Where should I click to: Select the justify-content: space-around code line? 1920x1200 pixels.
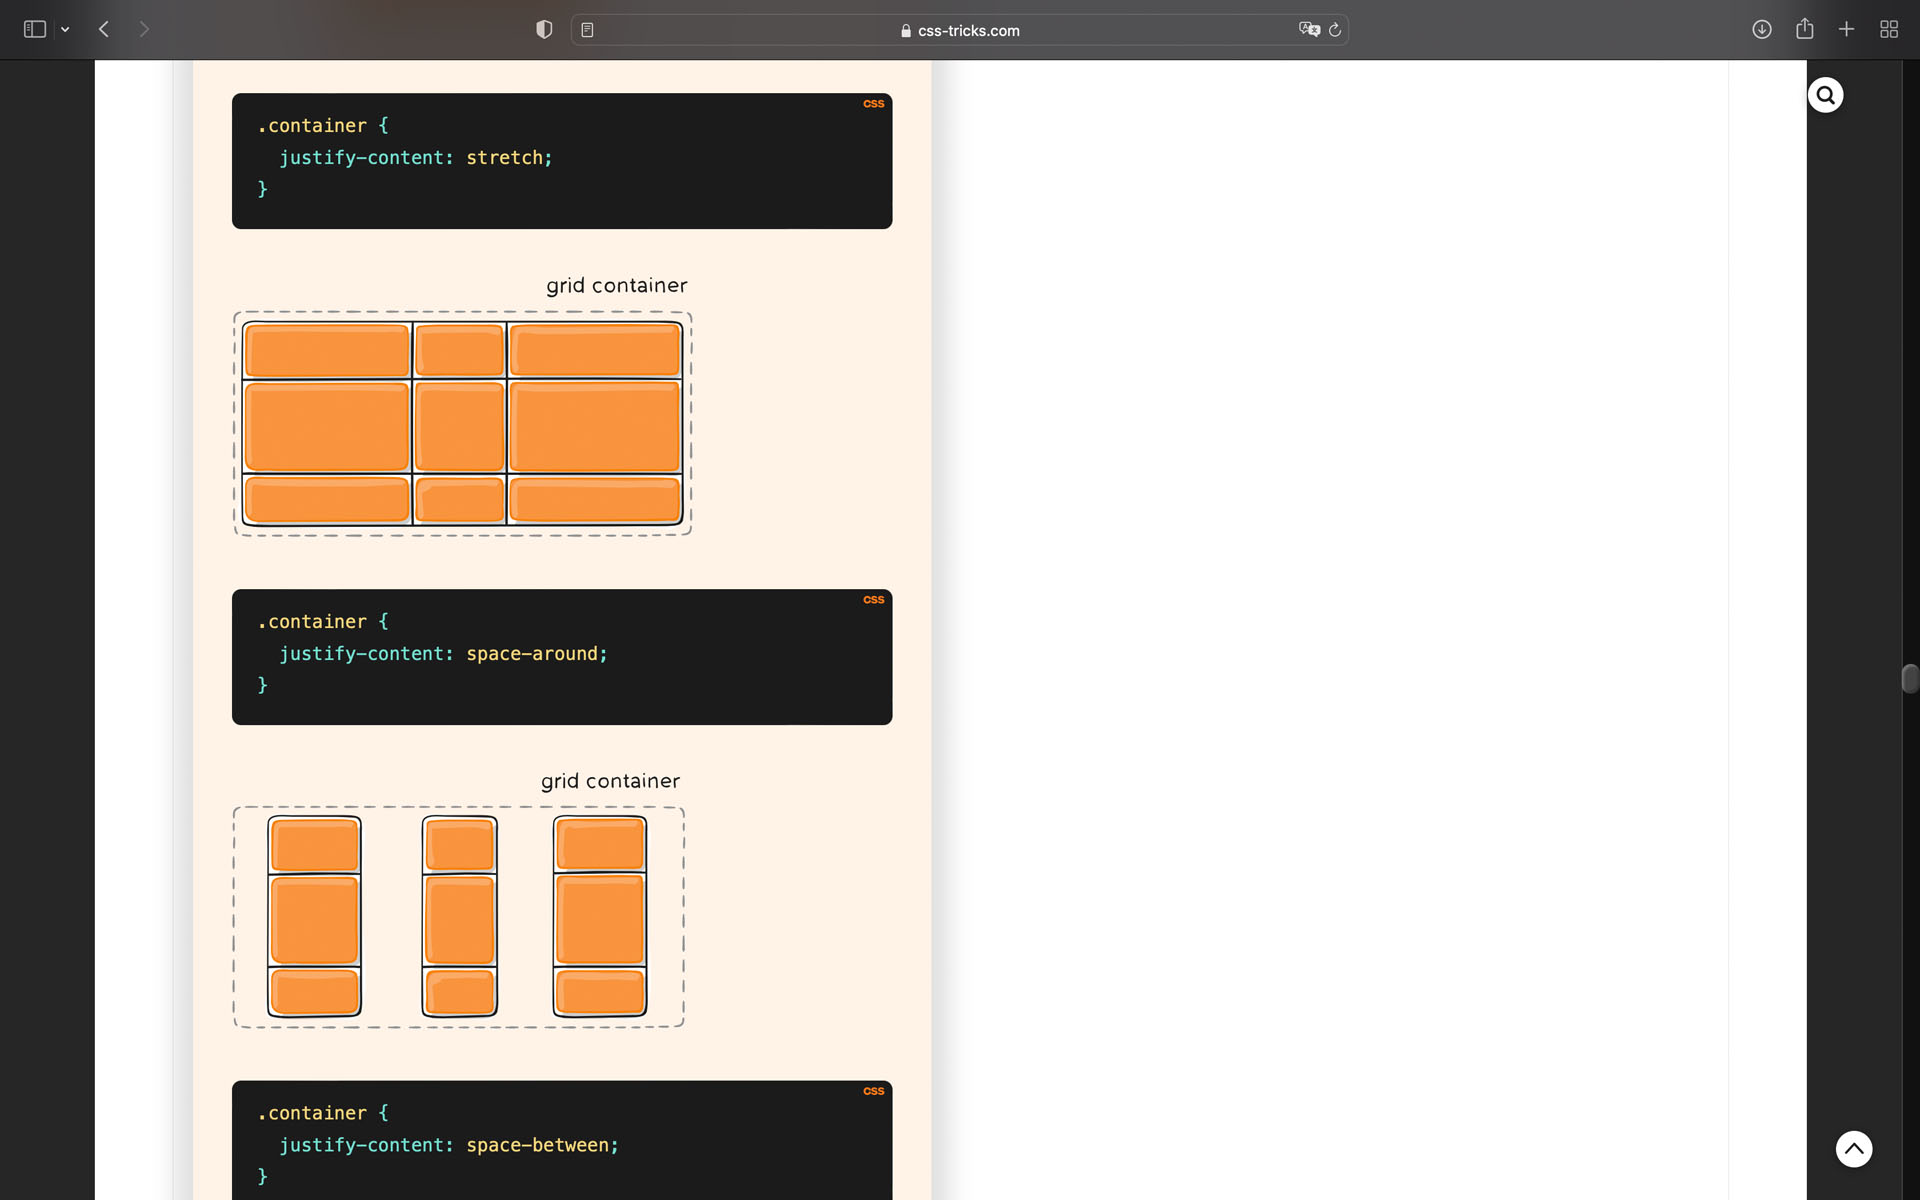pos(443,653)
